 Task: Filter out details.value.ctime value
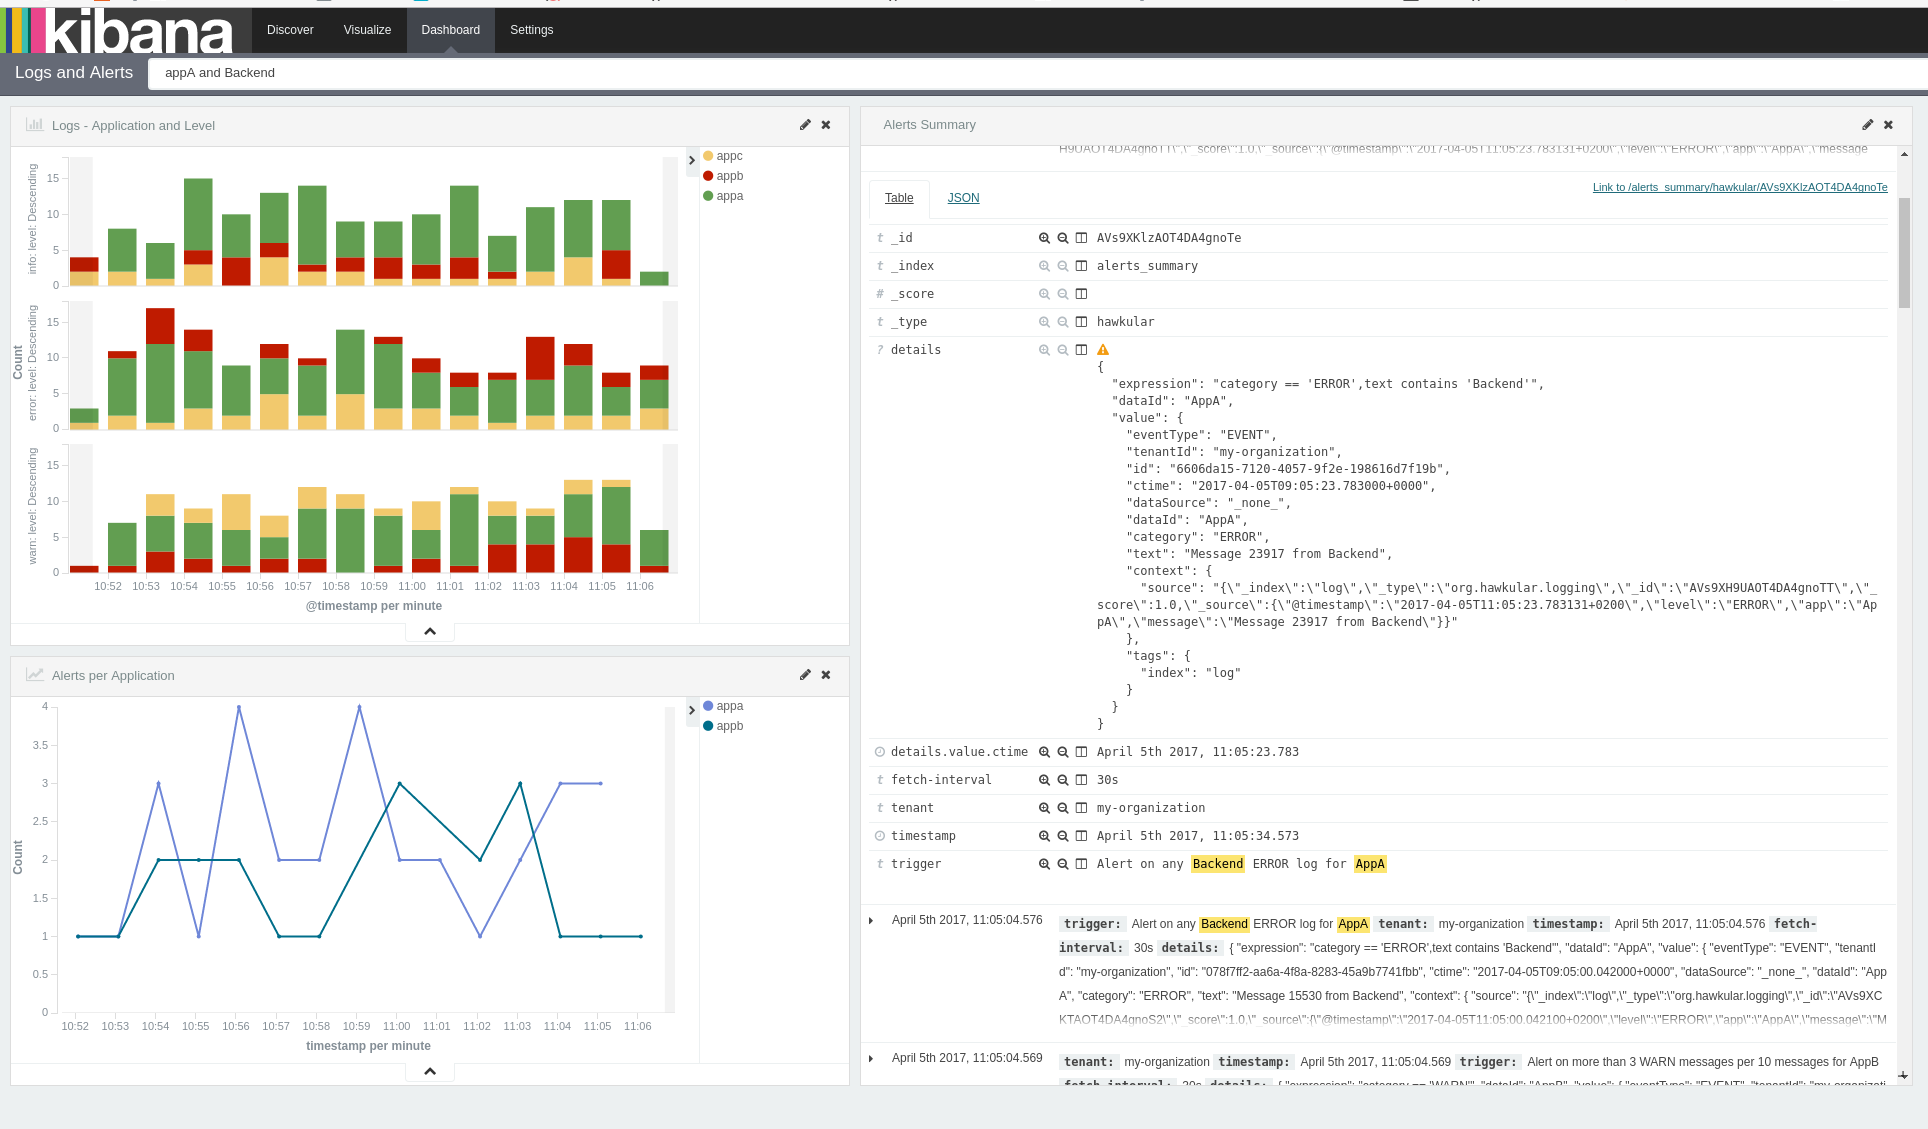tap(1063, 752)
